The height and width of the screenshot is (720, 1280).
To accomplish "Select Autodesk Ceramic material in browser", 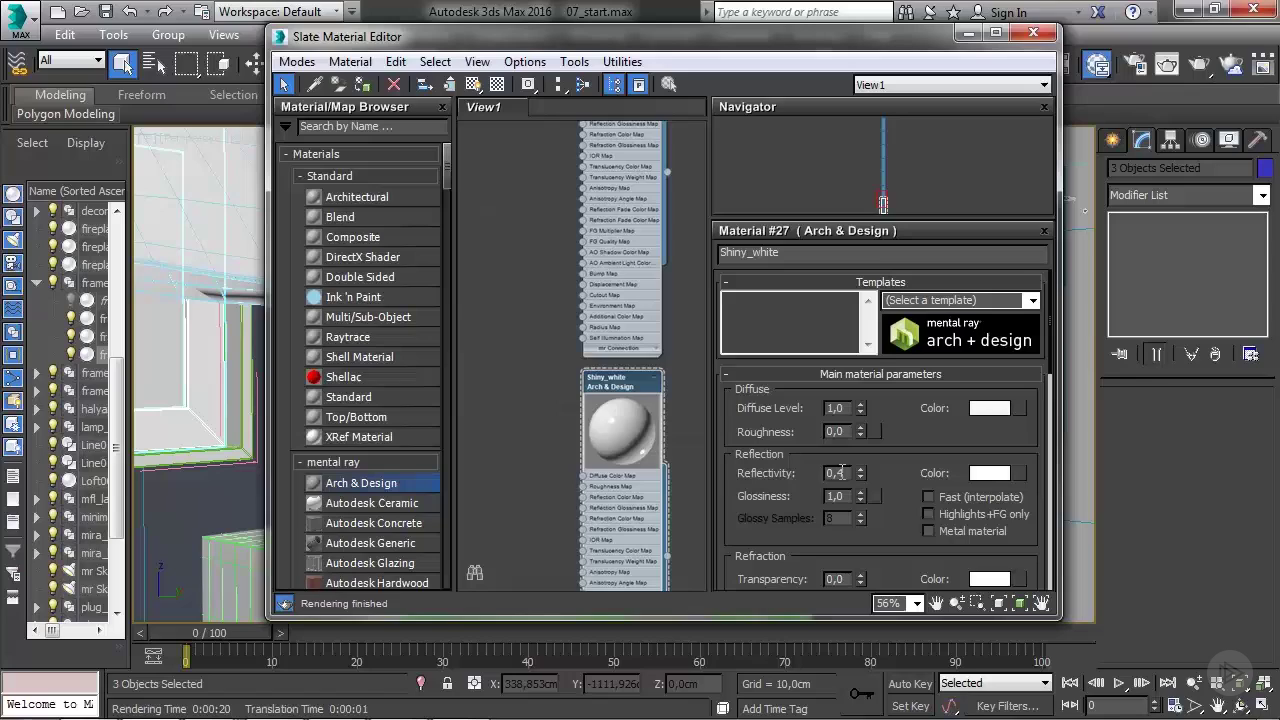I will point(372,503).
